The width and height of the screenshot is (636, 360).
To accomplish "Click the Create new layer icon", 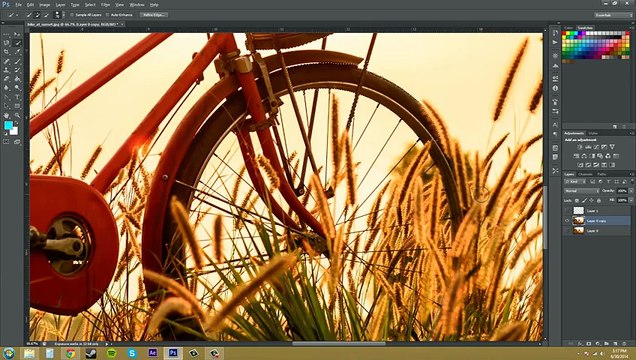I will [615, 343].
